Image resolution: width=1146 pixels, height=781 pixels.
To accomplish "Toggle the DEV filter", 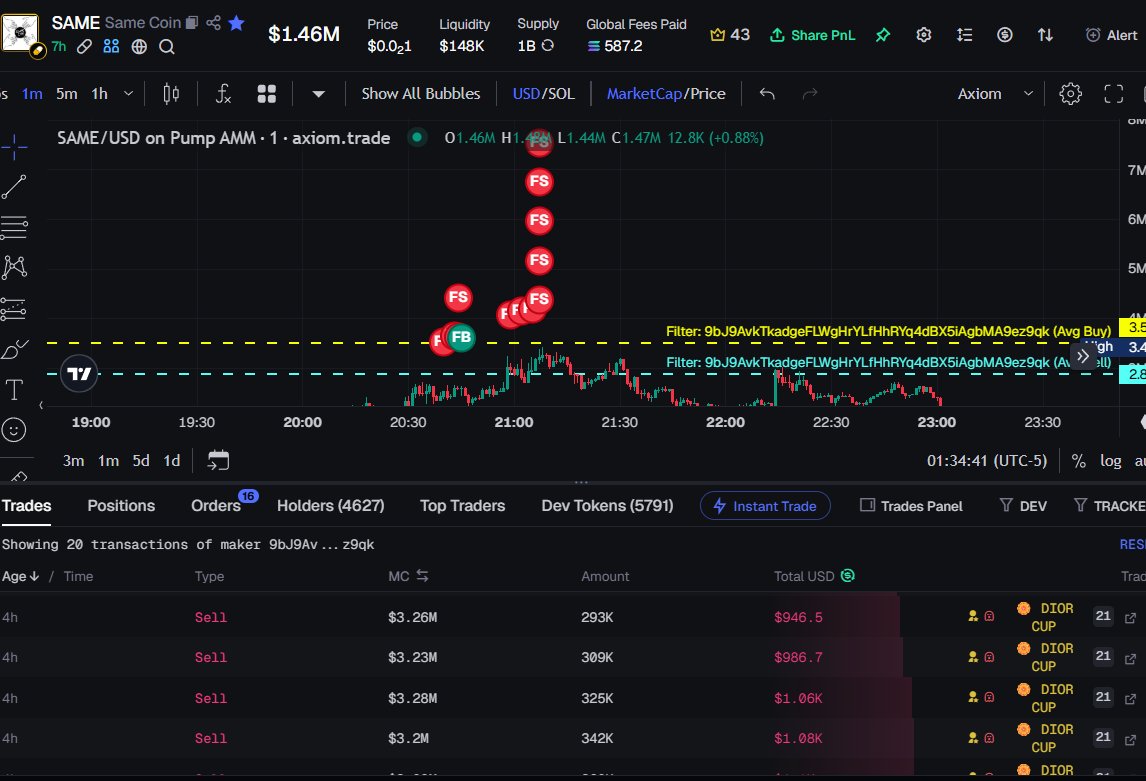I will [1023, 506].
